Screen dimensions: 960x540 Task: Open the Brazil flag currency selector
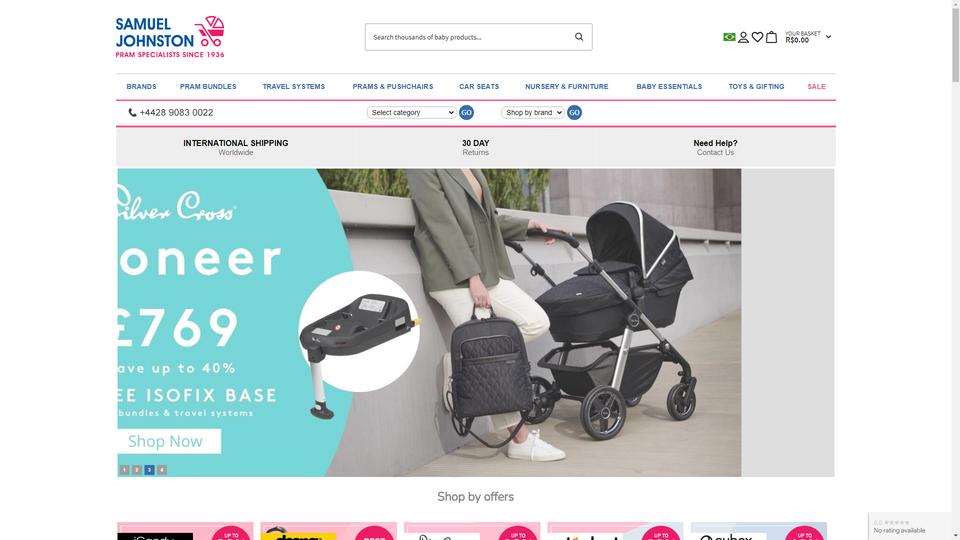tap(729, 37)
